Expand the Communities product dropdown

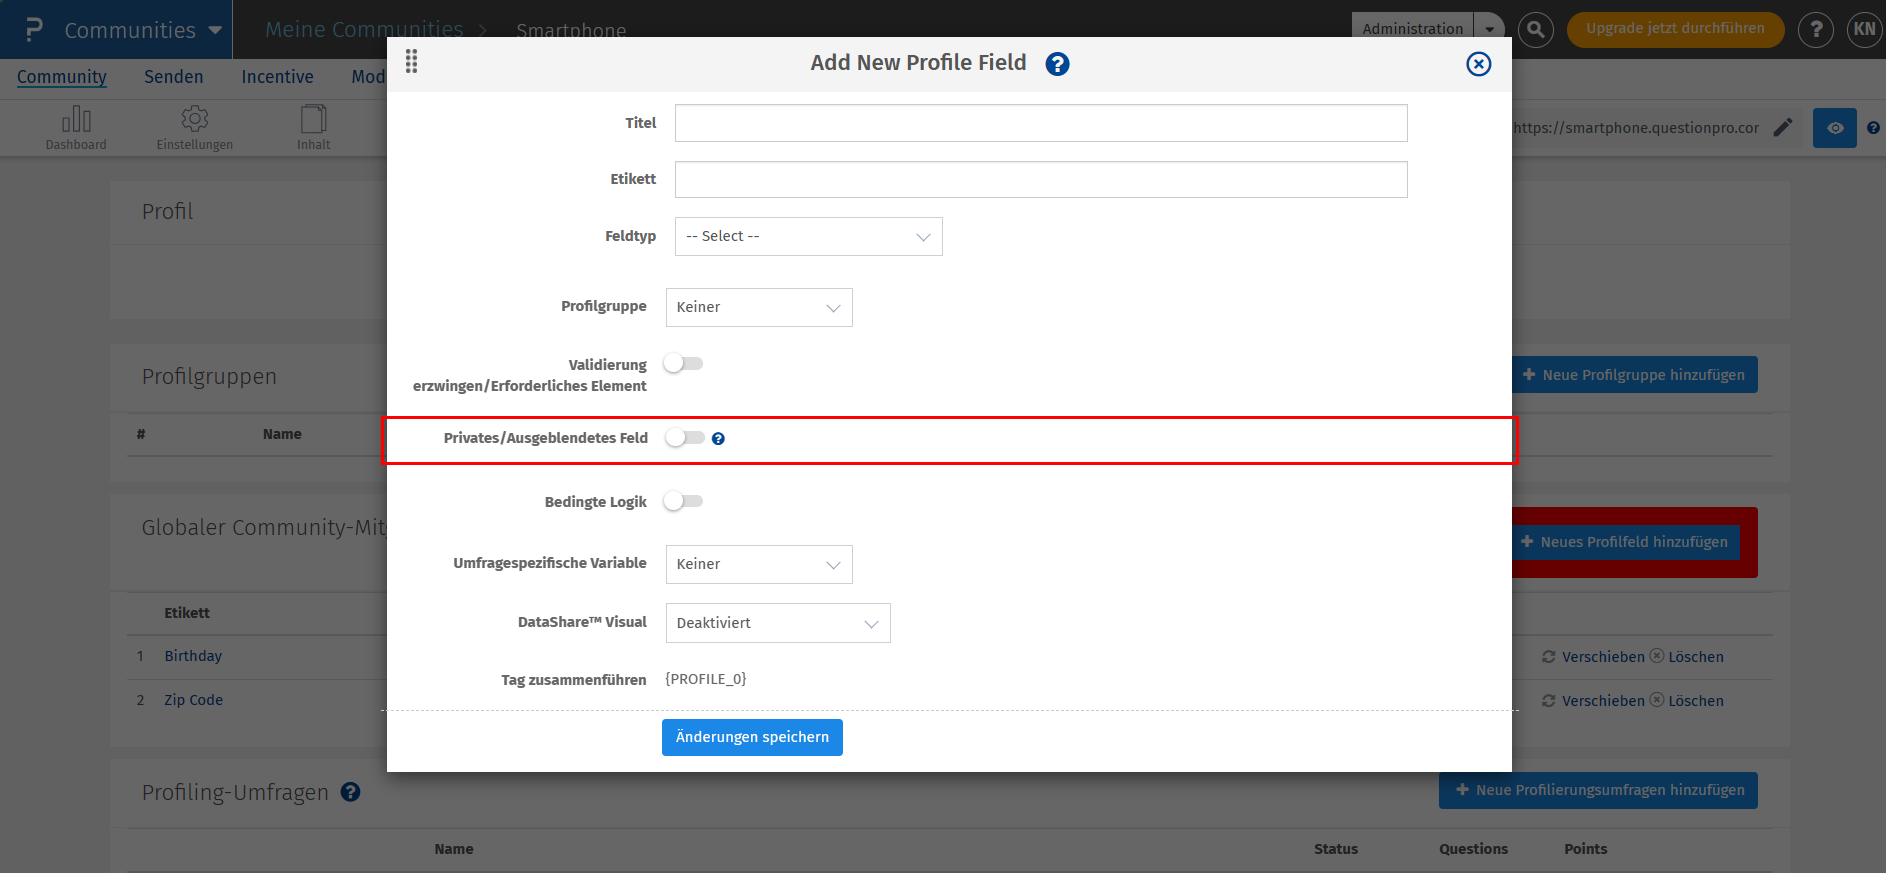point(215,30)
